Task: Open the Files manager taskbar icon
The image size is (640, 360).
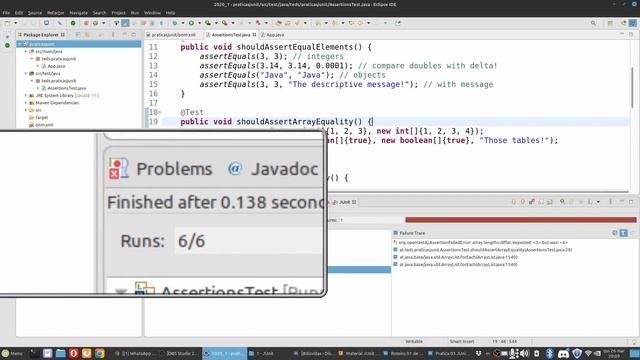Action: point(60,353)
